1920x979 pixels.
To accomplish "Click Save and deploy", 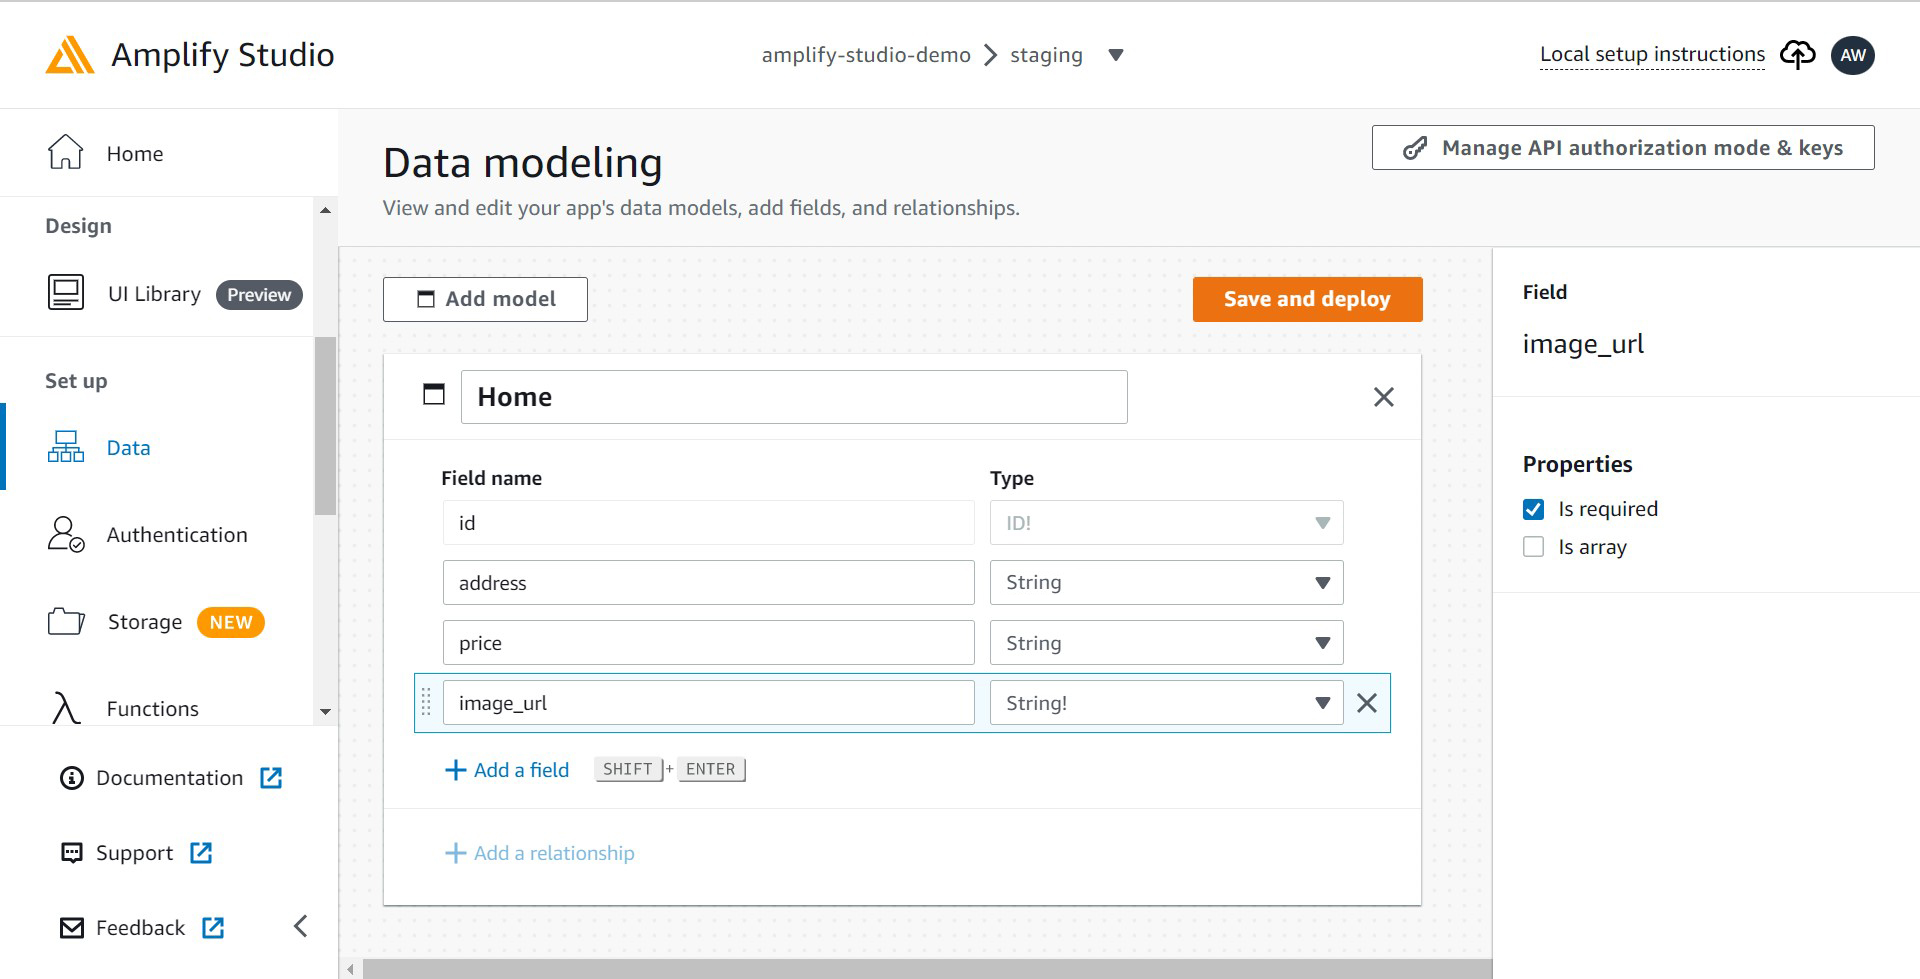I will [x=1307, y=298].
